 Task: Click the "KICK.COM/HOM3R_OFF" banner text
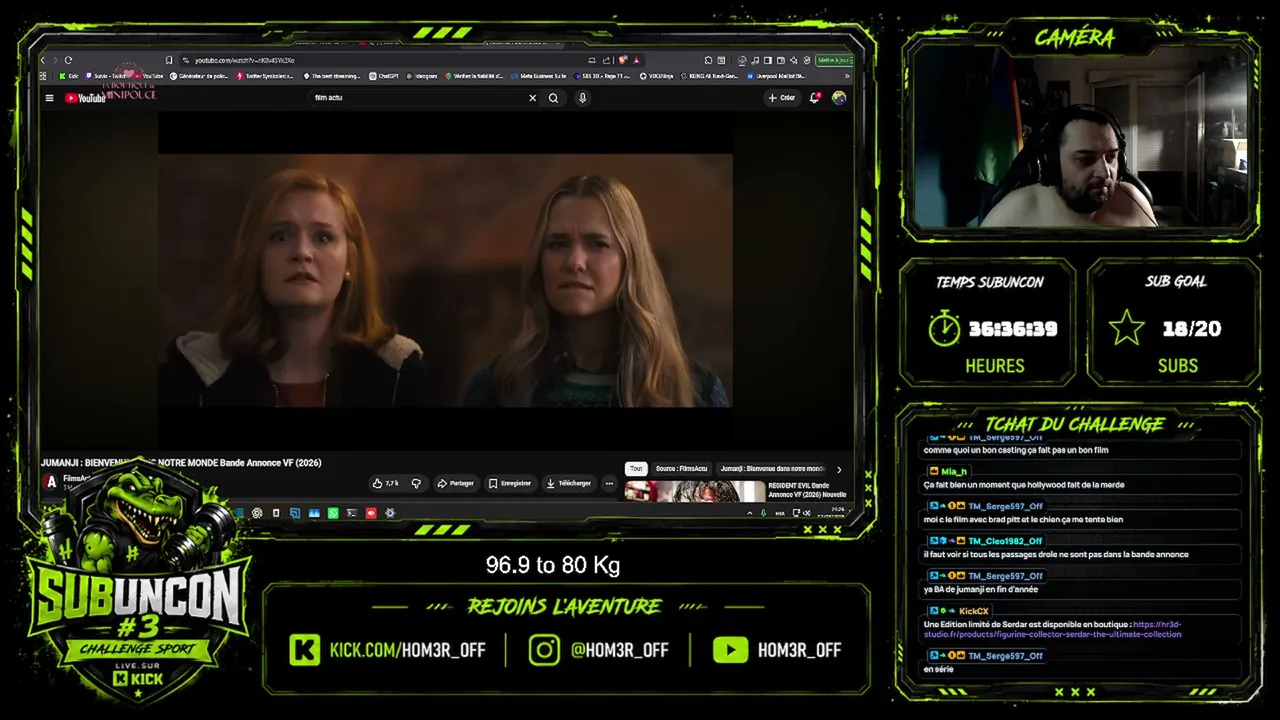coord(408,650)
